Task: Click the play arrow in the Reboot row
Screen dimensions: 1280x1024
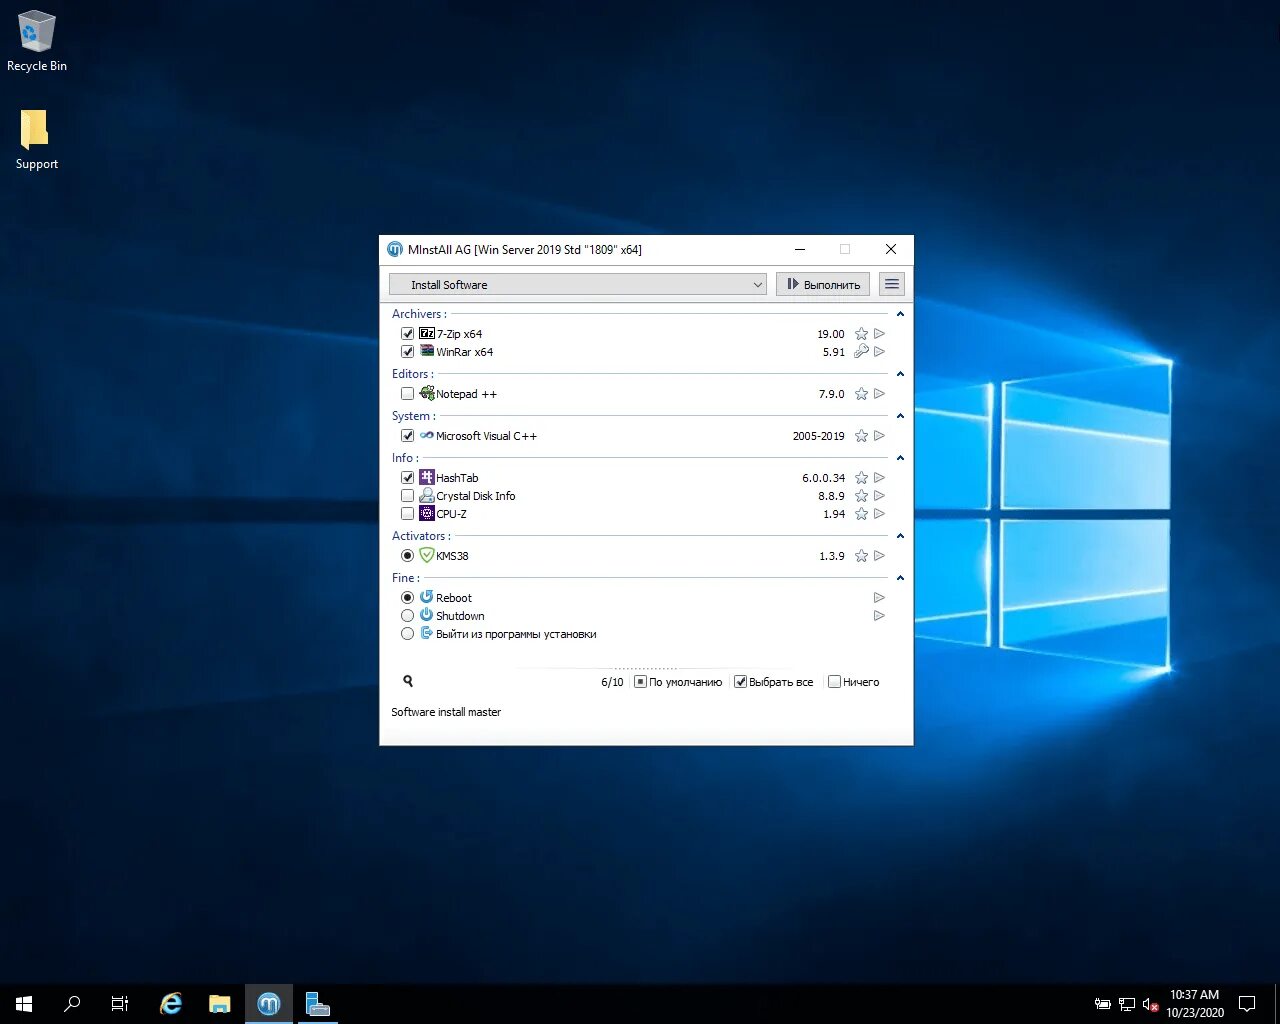Action: point(880,598)
